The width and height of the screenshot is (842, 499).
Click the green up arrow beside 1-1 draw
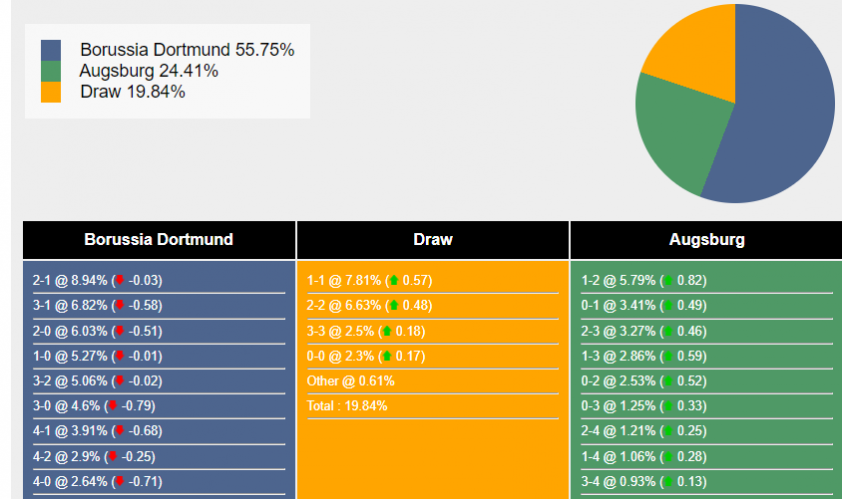394,280
